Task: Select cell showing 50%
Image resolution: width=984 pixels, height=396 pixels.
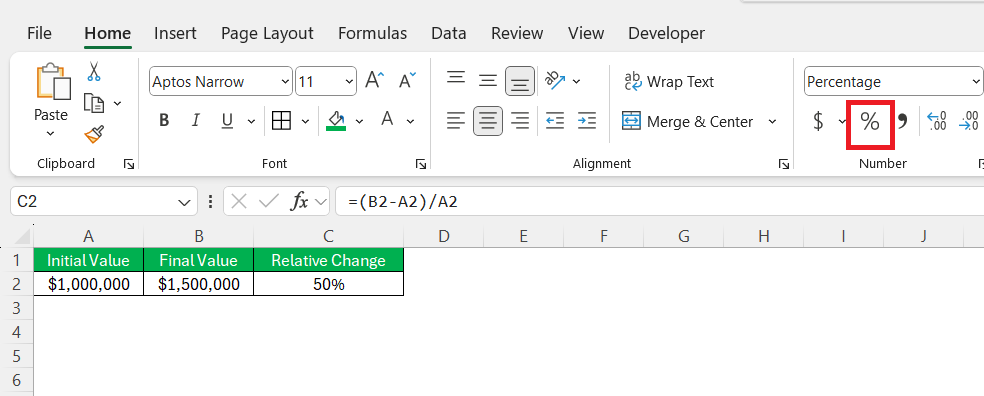Action: 328,284
